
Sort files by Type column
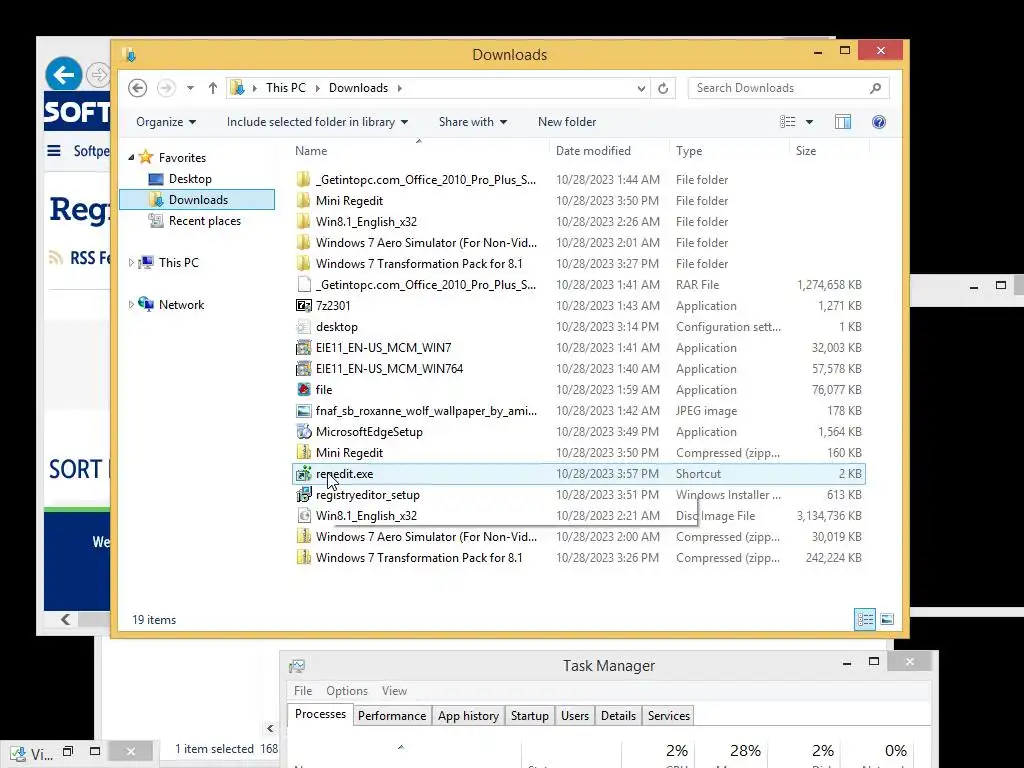pyautogui.click(x=689, y=151)
